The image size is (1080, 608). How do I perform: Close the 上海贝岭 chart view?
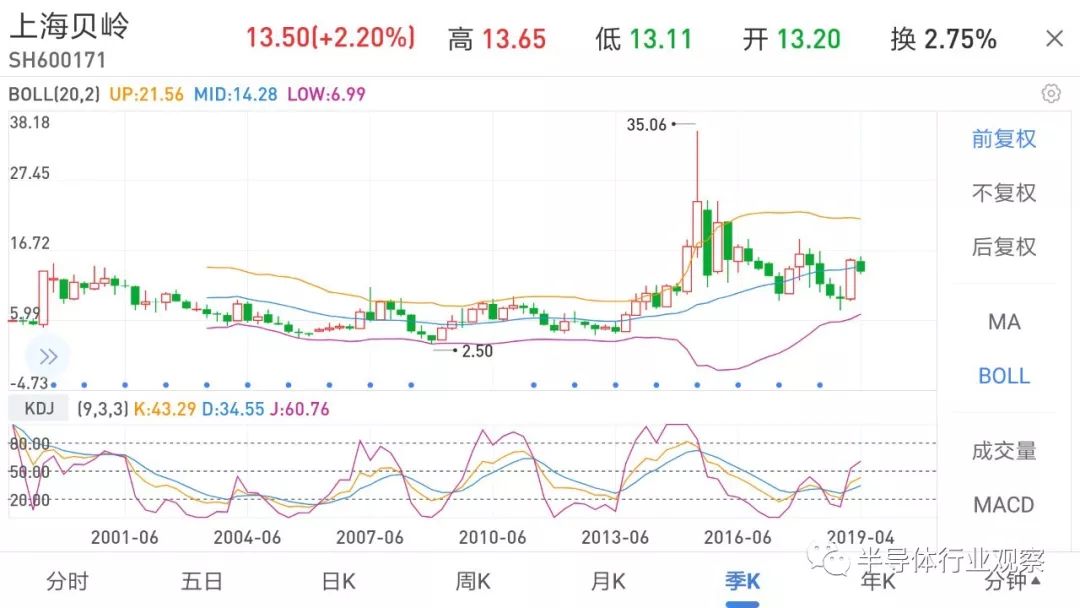1054,39
